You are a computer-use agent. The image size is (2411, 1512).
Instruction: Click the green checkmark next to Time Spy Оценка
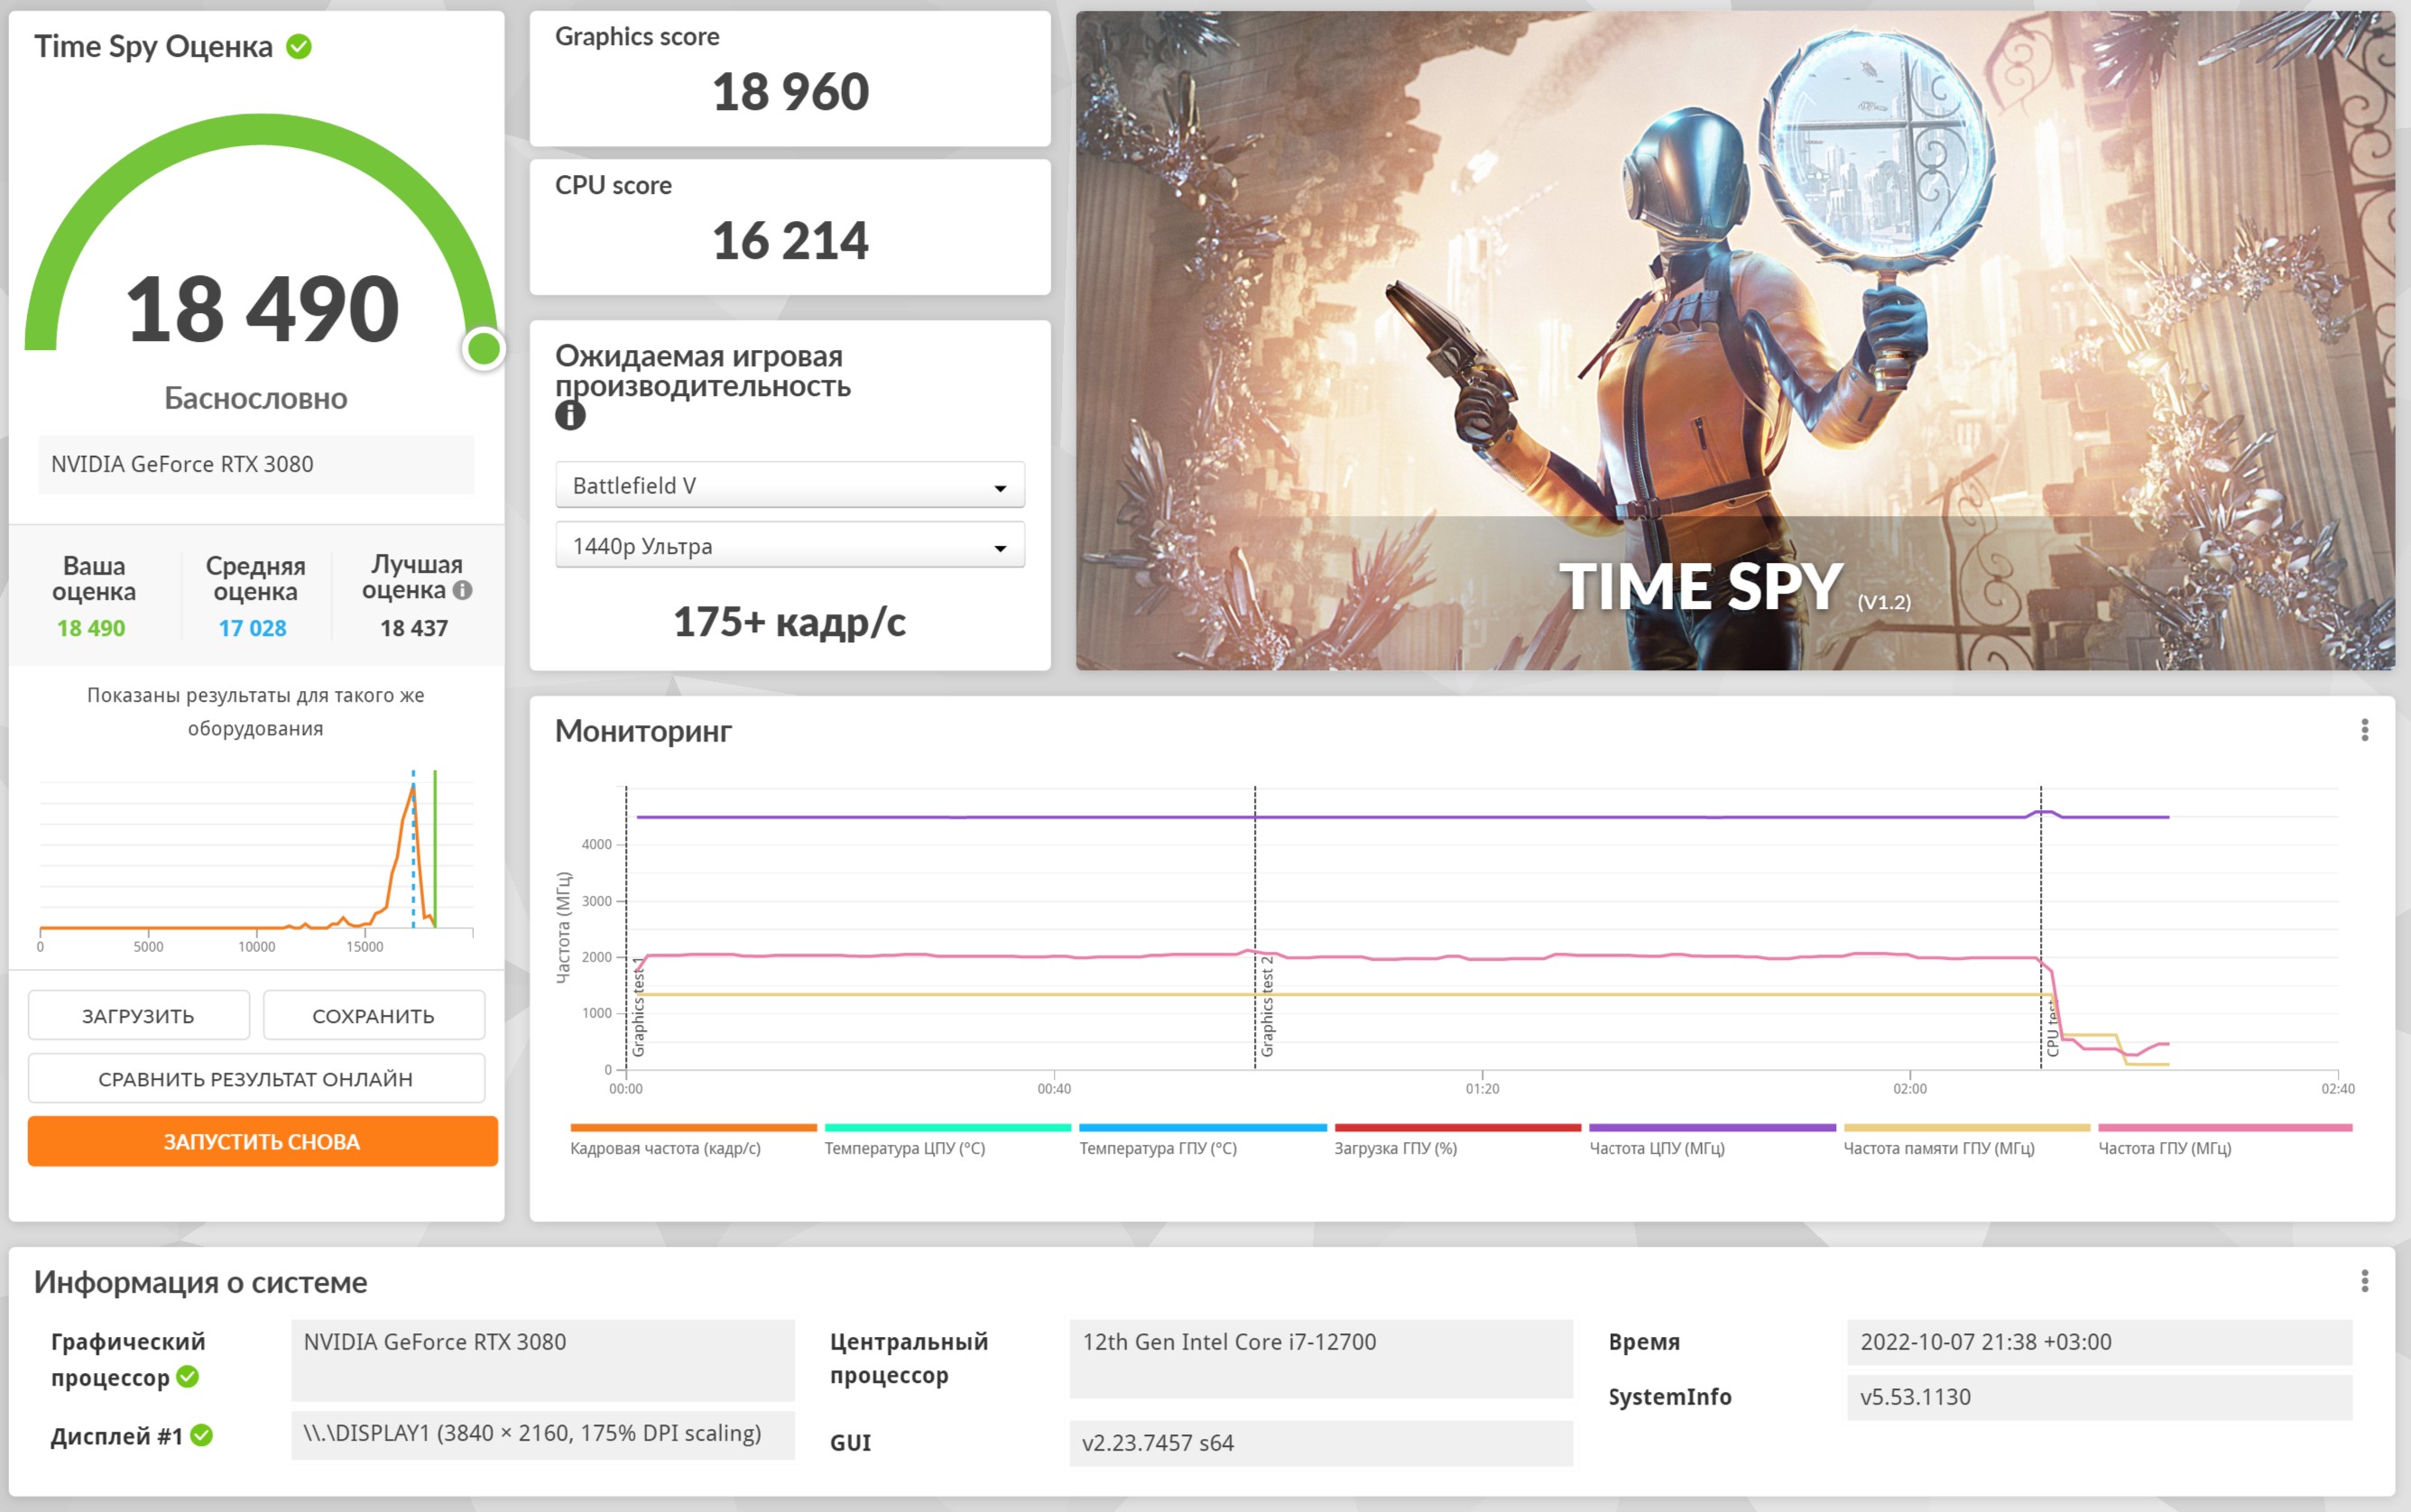299,46
